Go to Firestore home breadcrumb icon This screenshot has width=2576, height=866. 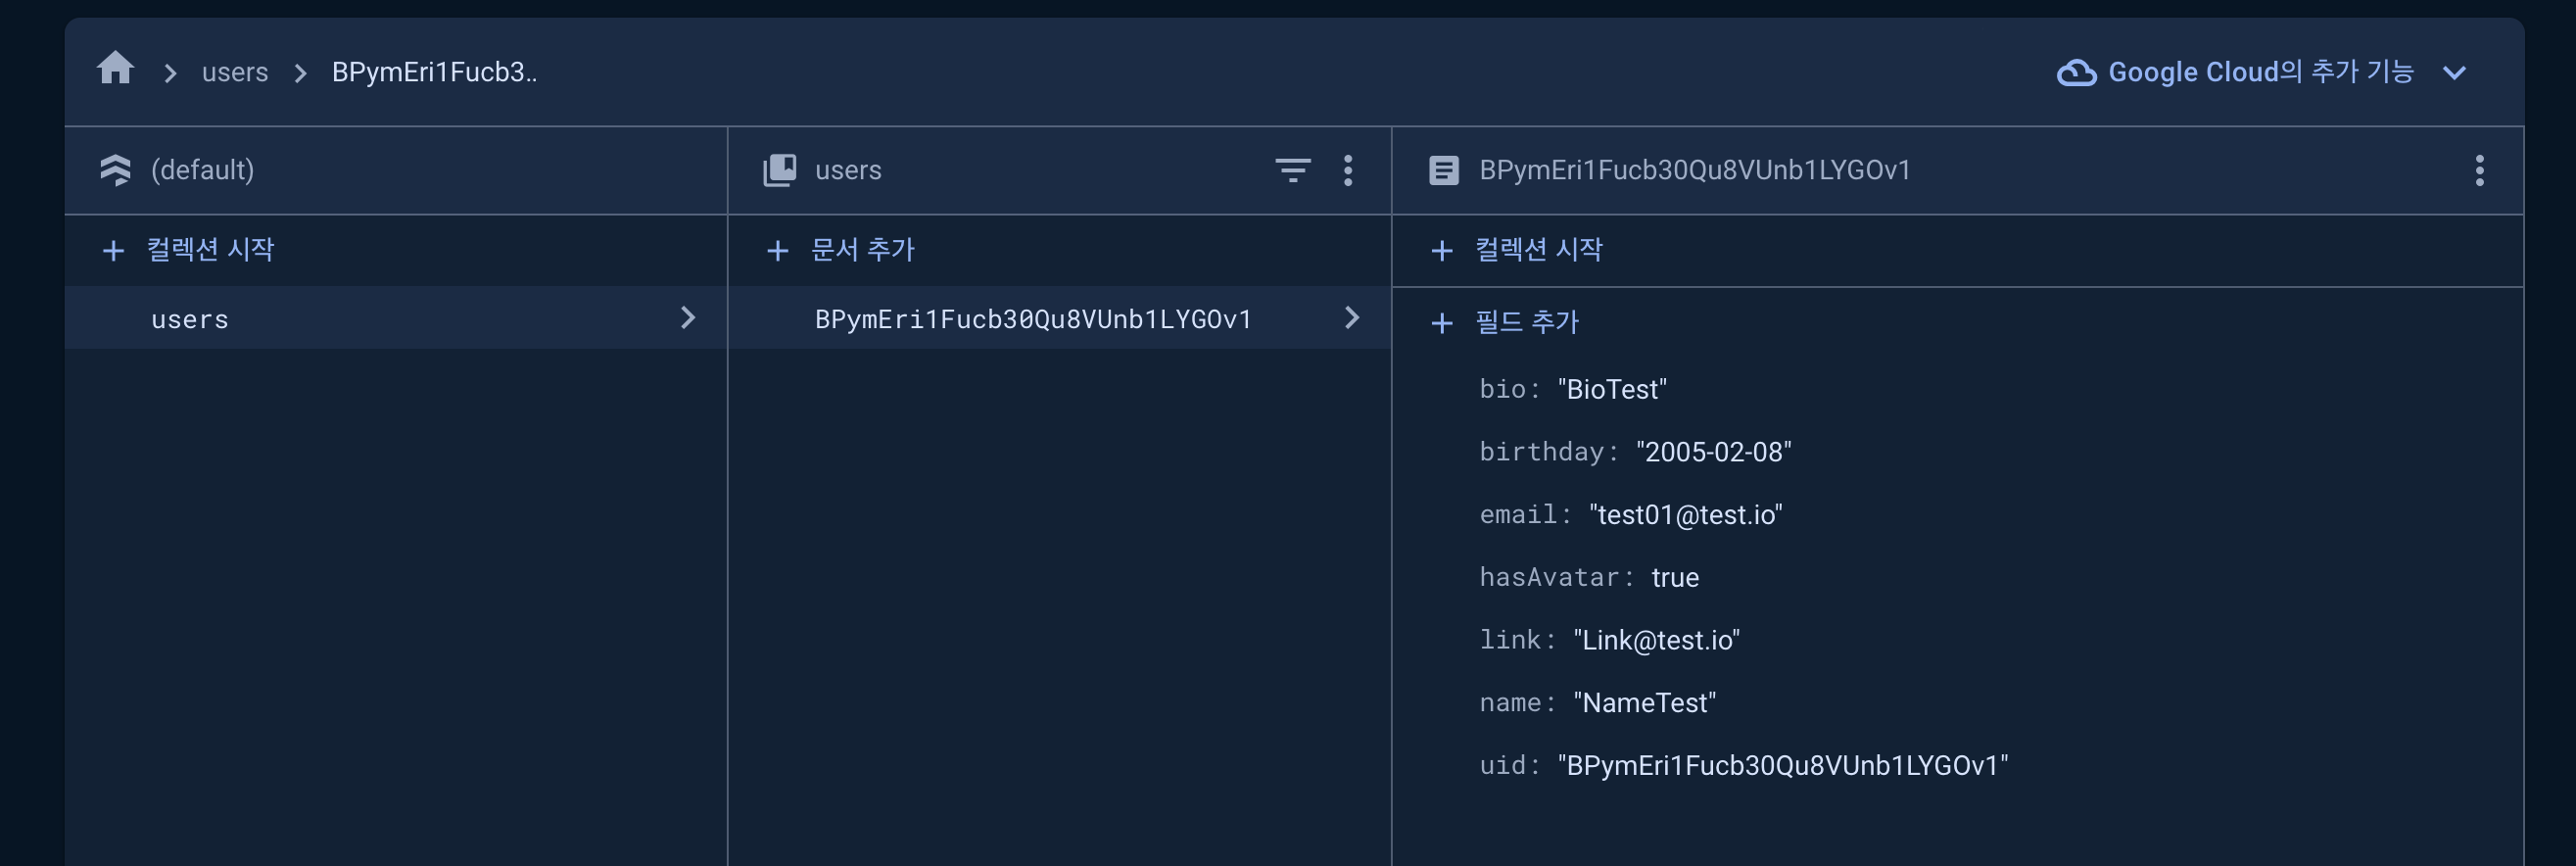(x=116, y=70)
